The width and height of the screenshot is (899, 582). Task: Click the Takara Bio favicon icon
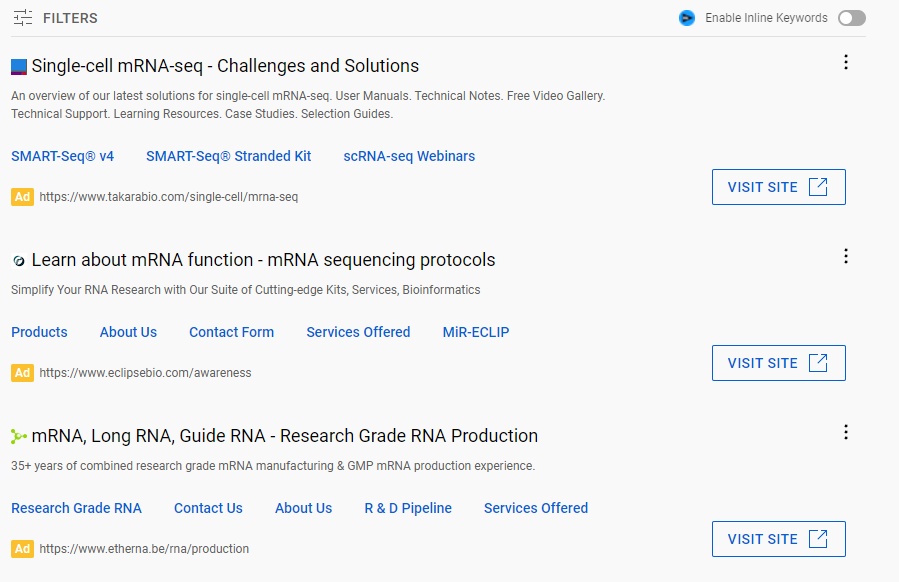(x=19, y=67)
